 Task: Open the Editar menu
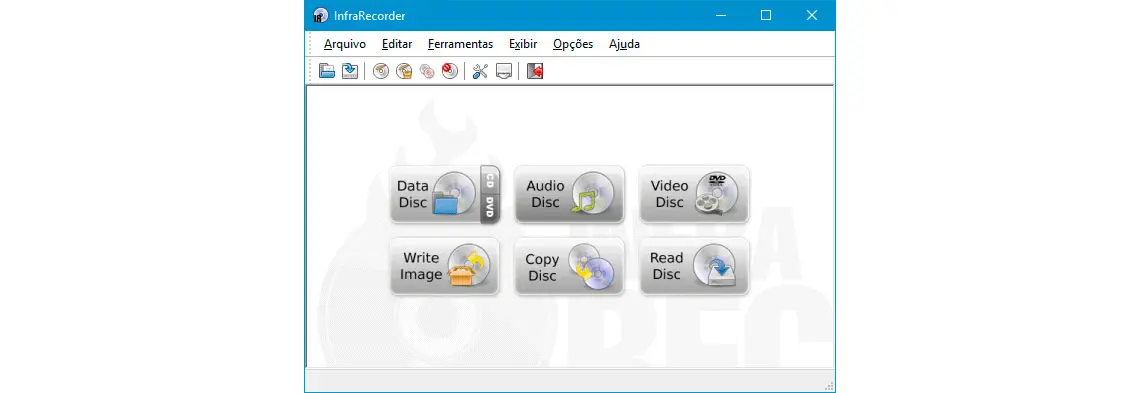(397, 44)
